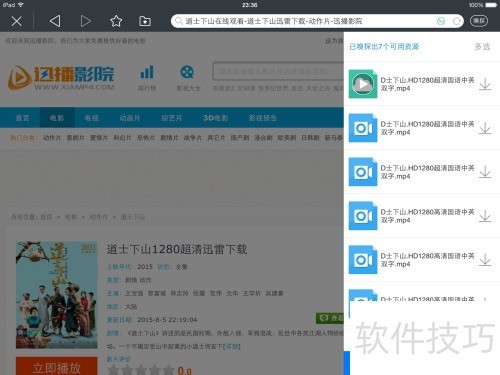Open the favorites folder icon
Viewport: 500px width, 375px height.
click(145, 21)
